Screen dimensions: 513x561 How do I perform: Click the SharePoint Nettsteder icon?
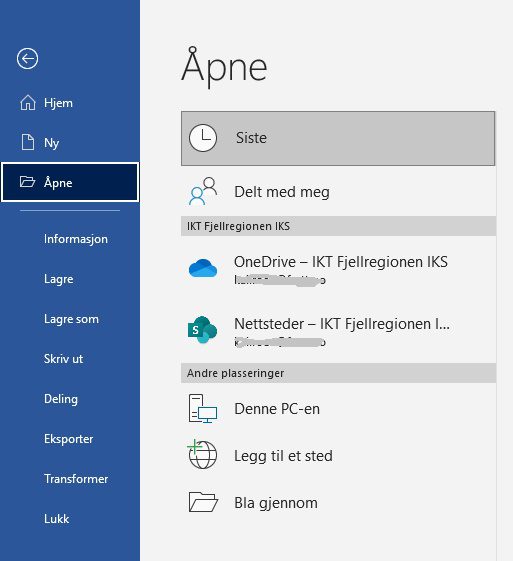pyautogui.click(x=202, y=330)
